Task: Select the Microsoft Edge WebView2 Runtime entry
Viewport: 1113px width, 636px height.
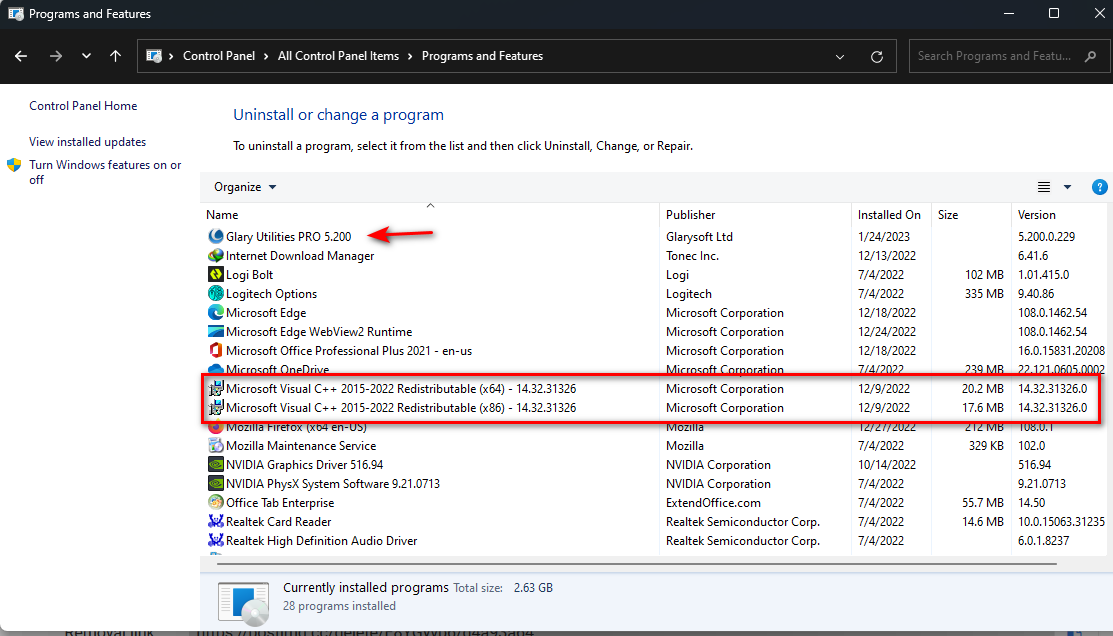Action: pyautogui.click(x=319, y=331)
